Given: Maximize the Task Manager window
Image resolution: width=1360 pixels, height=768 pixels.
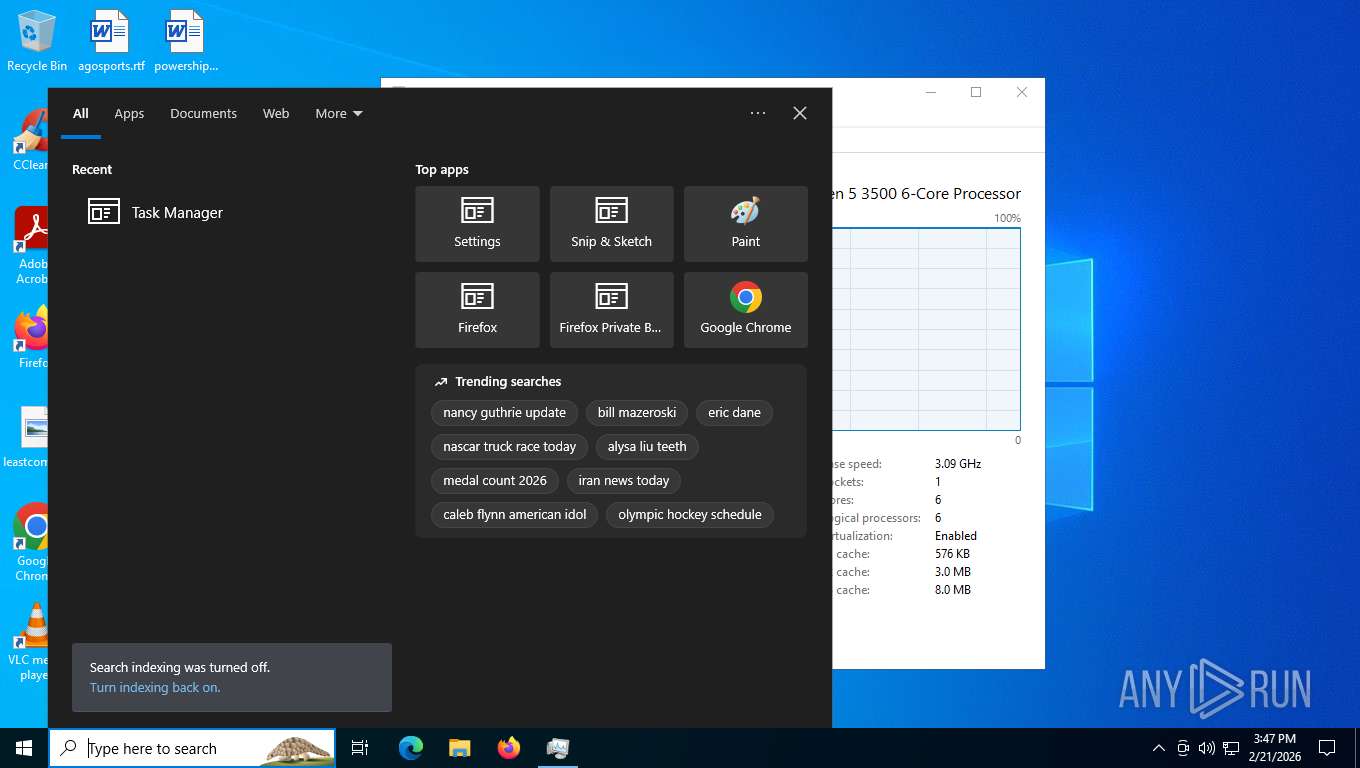Looking at the screenshot, I should pos(976,92).
